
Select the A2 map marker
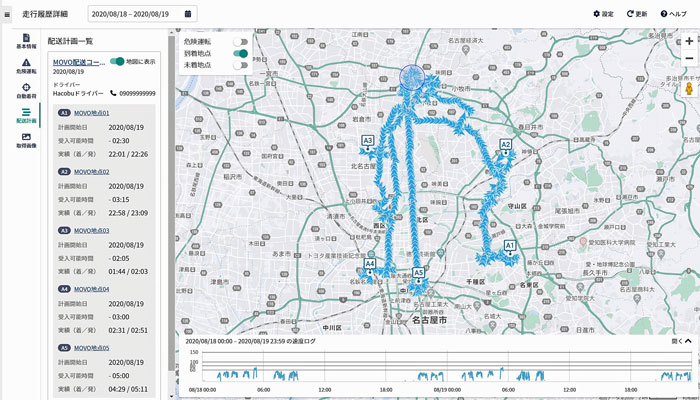505,146
